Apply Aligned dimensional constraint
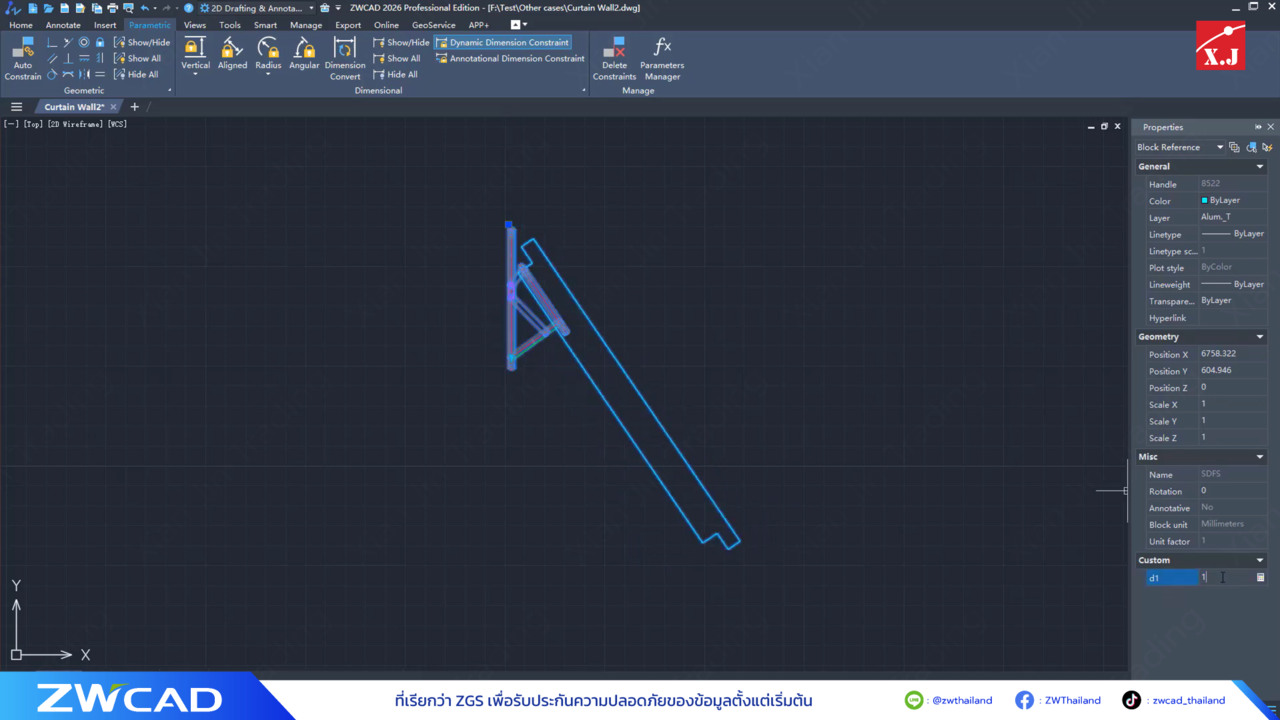Image resolution: width=1280 pixels, height=720 pixels. pyautogui.click(x=232, y=53)
